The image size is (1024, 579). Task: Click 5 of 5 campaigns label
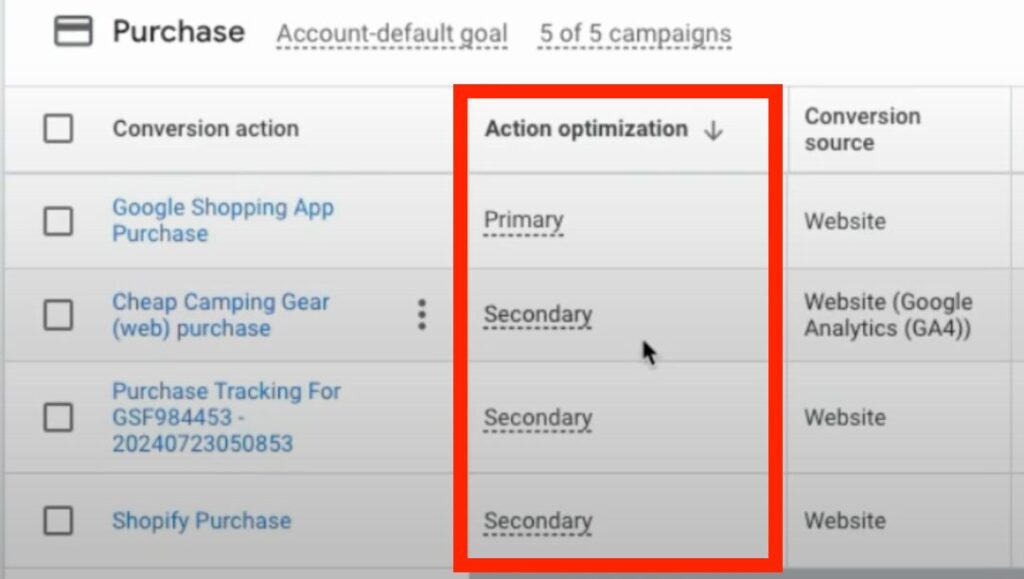click(x=635, y=33)
